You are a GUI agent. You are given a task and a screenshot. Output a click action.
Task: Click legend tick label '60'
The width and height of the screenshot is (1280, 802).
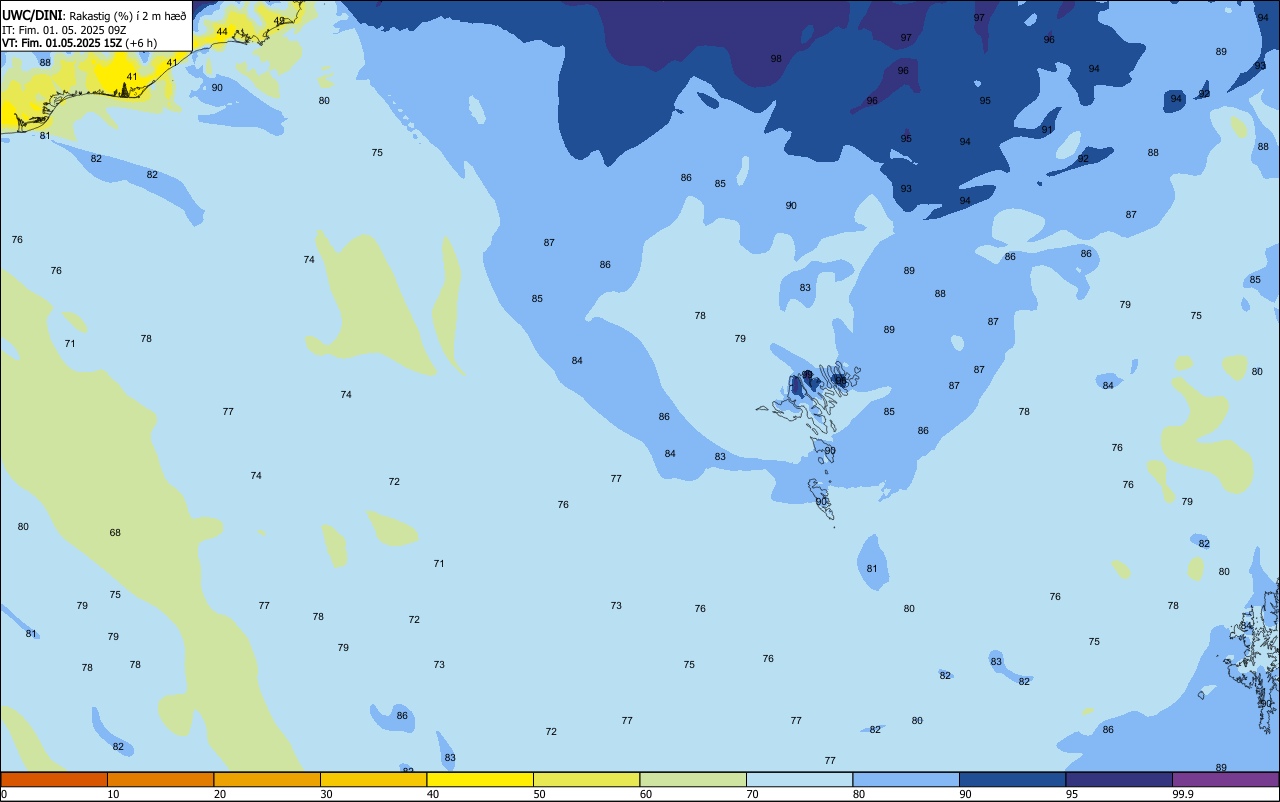pos(646,794)
